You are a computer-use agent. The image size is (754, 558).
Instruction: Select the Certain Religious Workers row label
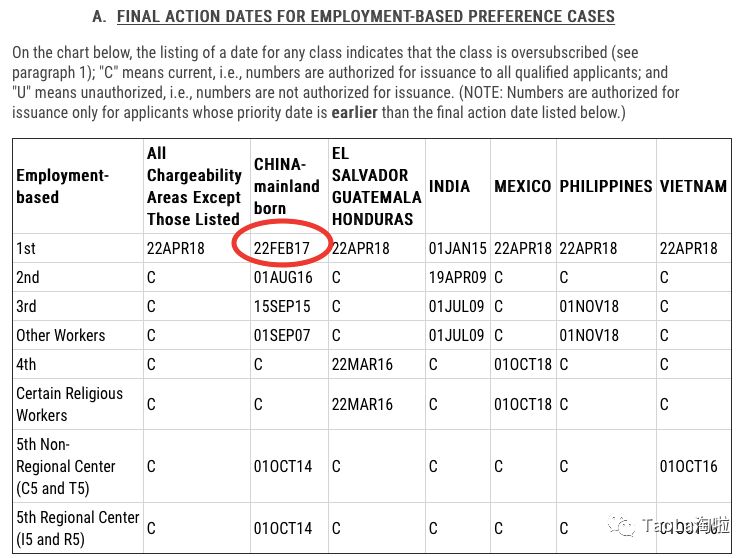pos(69,404)
